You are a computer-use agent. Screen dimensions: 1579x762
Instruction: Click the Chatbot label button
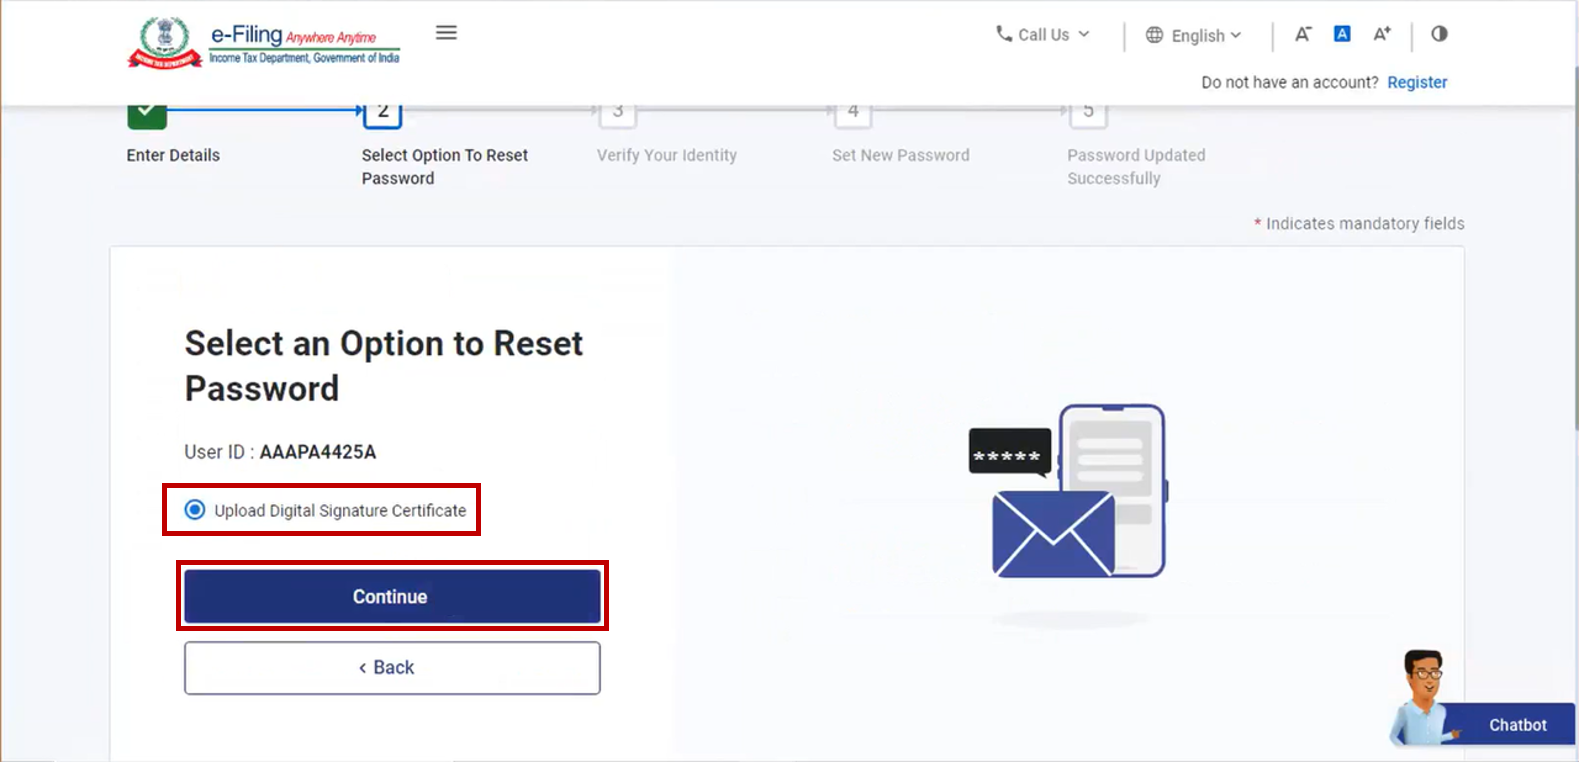(x=1517, y=725)
